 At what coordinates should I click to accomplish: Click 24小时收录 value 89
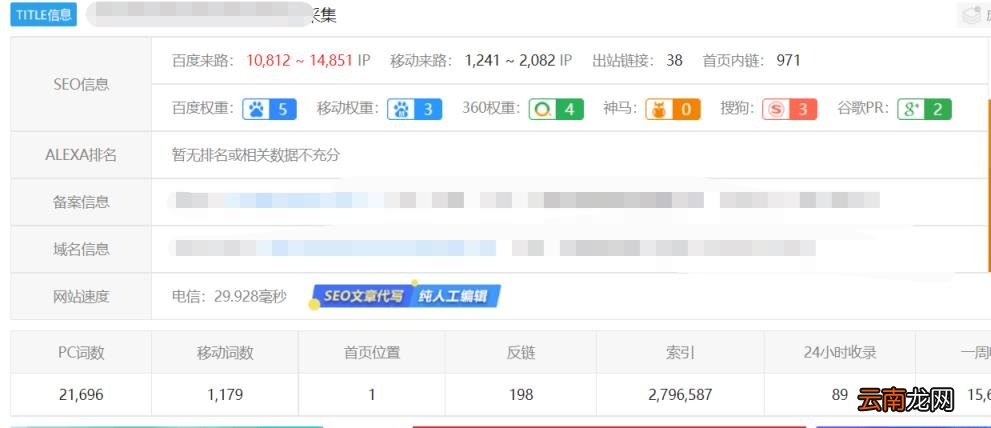[839, 395]
